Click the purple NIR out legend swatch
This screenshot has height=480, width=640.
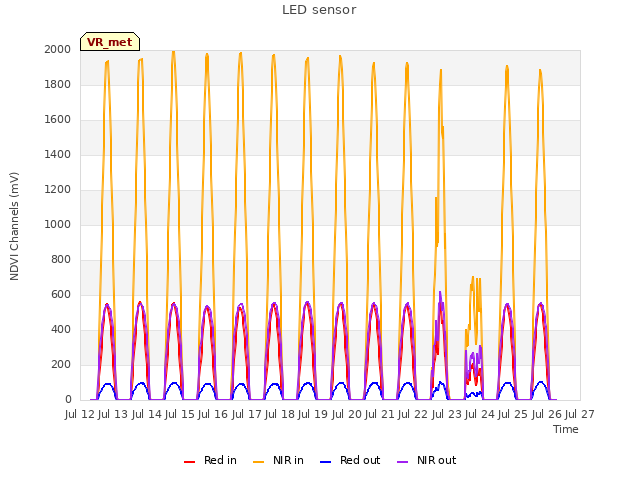point(402,461)
